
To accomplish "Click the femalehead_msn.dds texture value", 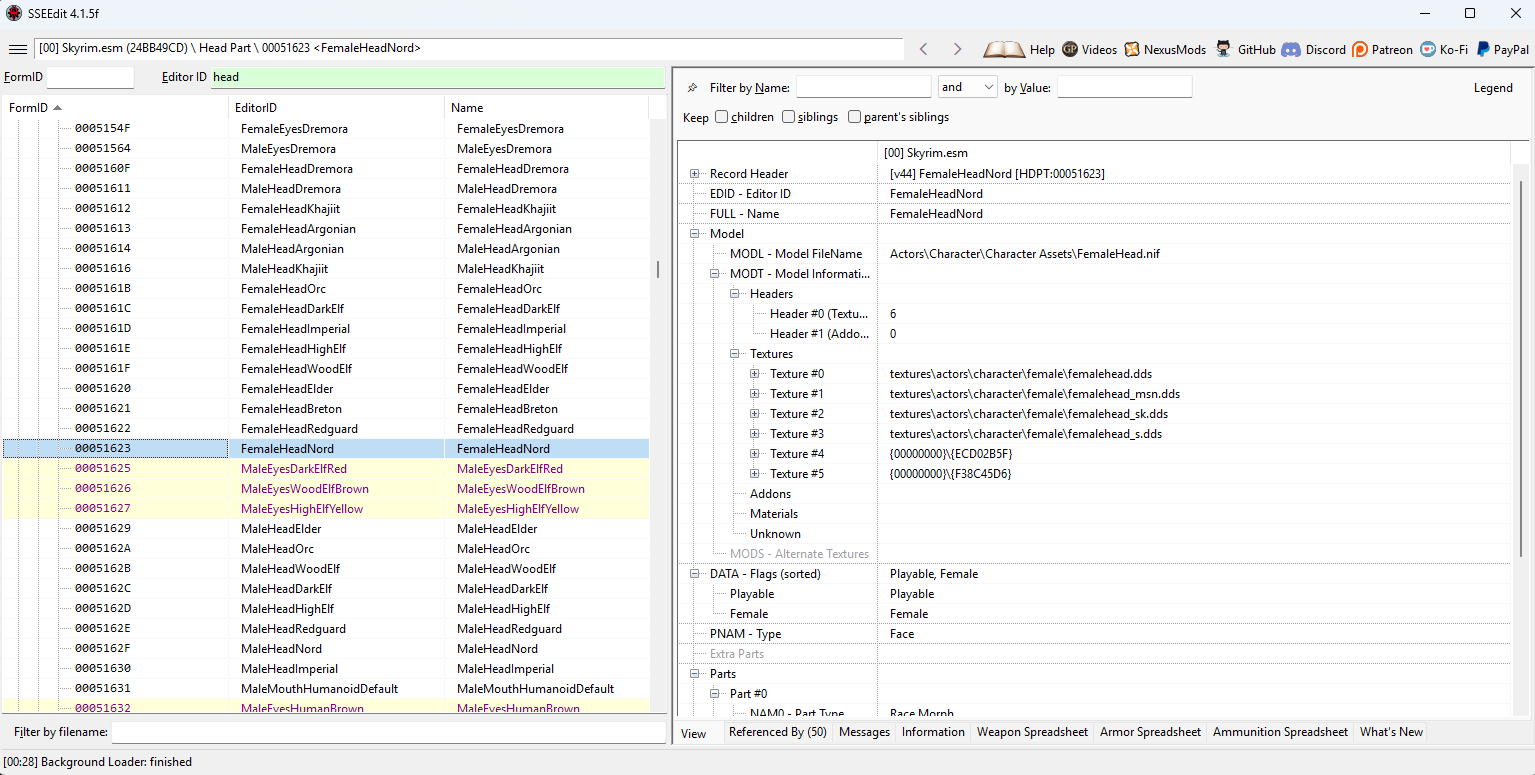I will (1035, 394).
